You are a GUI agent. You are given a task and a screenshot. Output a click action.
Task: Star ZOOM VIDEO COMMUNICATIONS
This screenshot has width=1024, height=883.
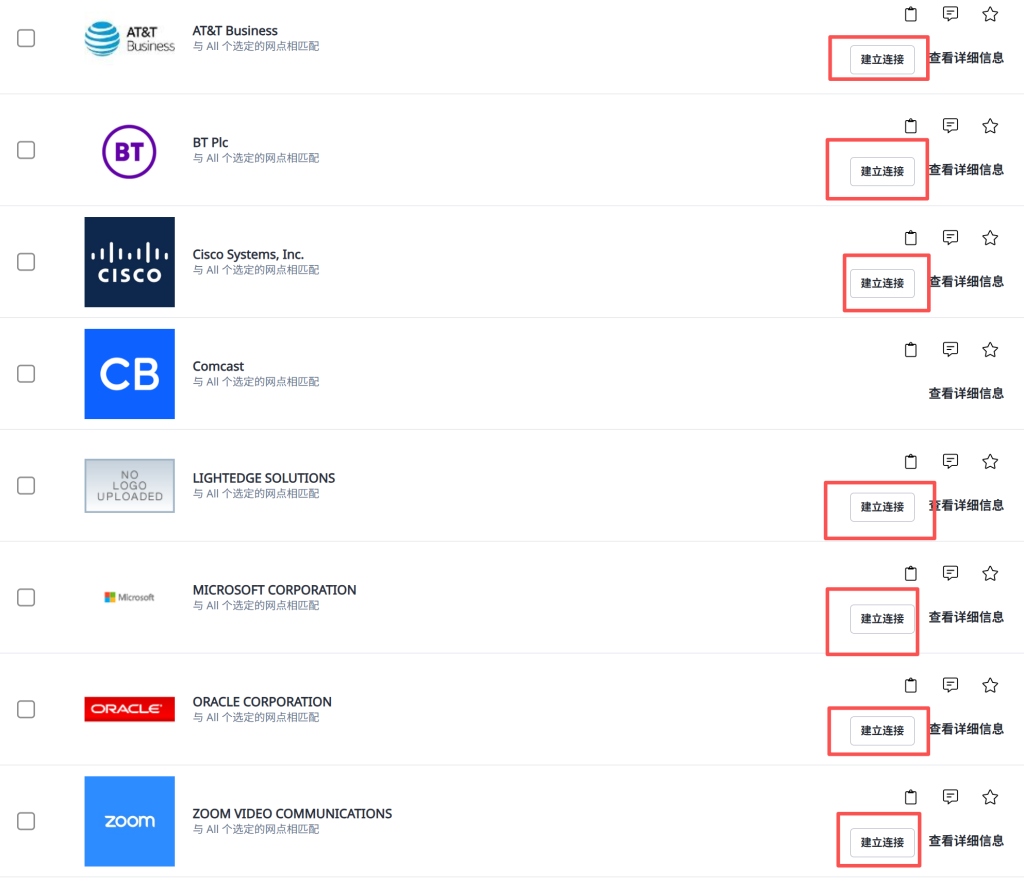(x=990, y=797)
